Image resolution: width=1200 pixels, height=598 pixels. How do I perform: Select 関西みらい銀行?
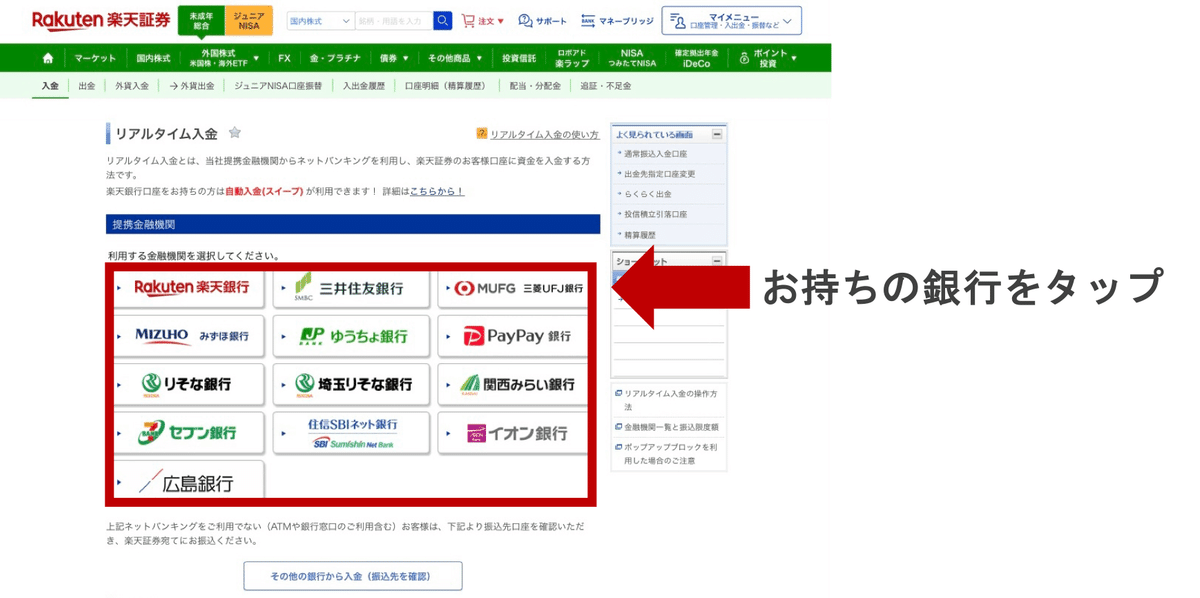[x=513, y=384]
